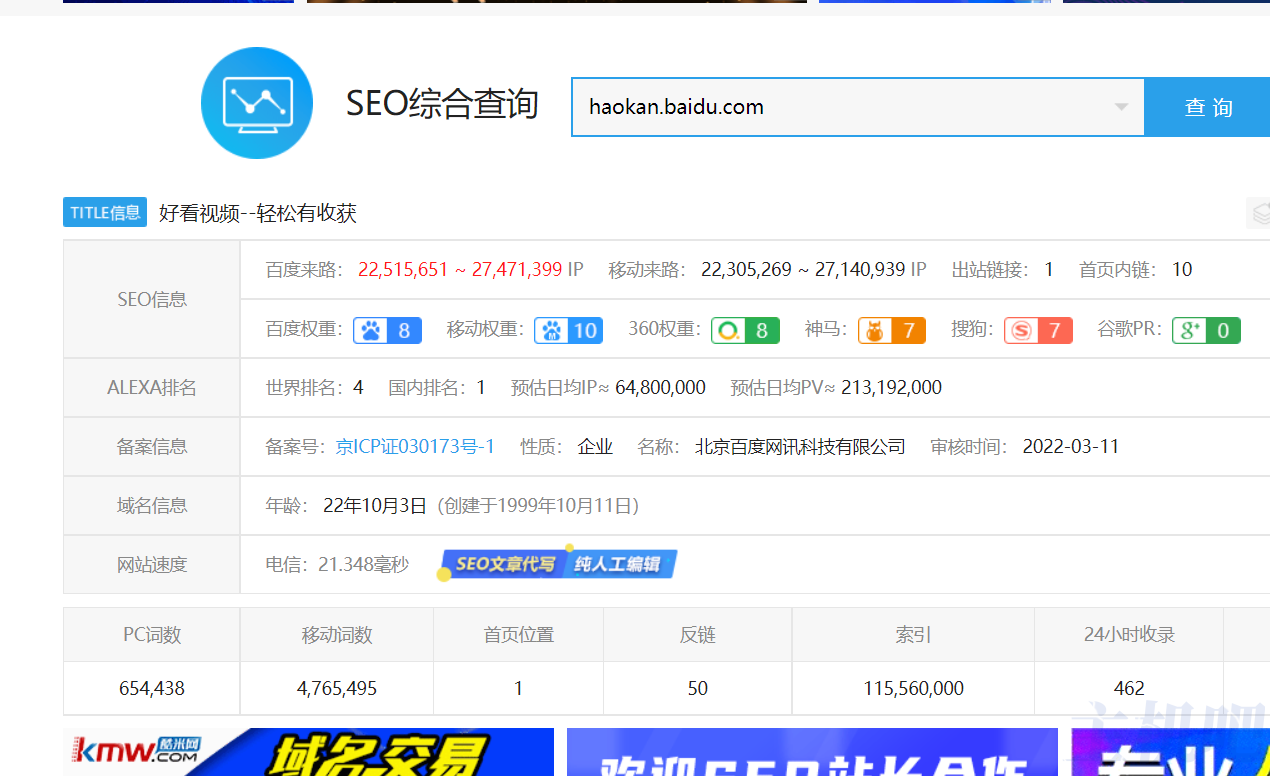1270x776 pixels.
Task: Click the SEO信息 row label
Action: [152, 299]
